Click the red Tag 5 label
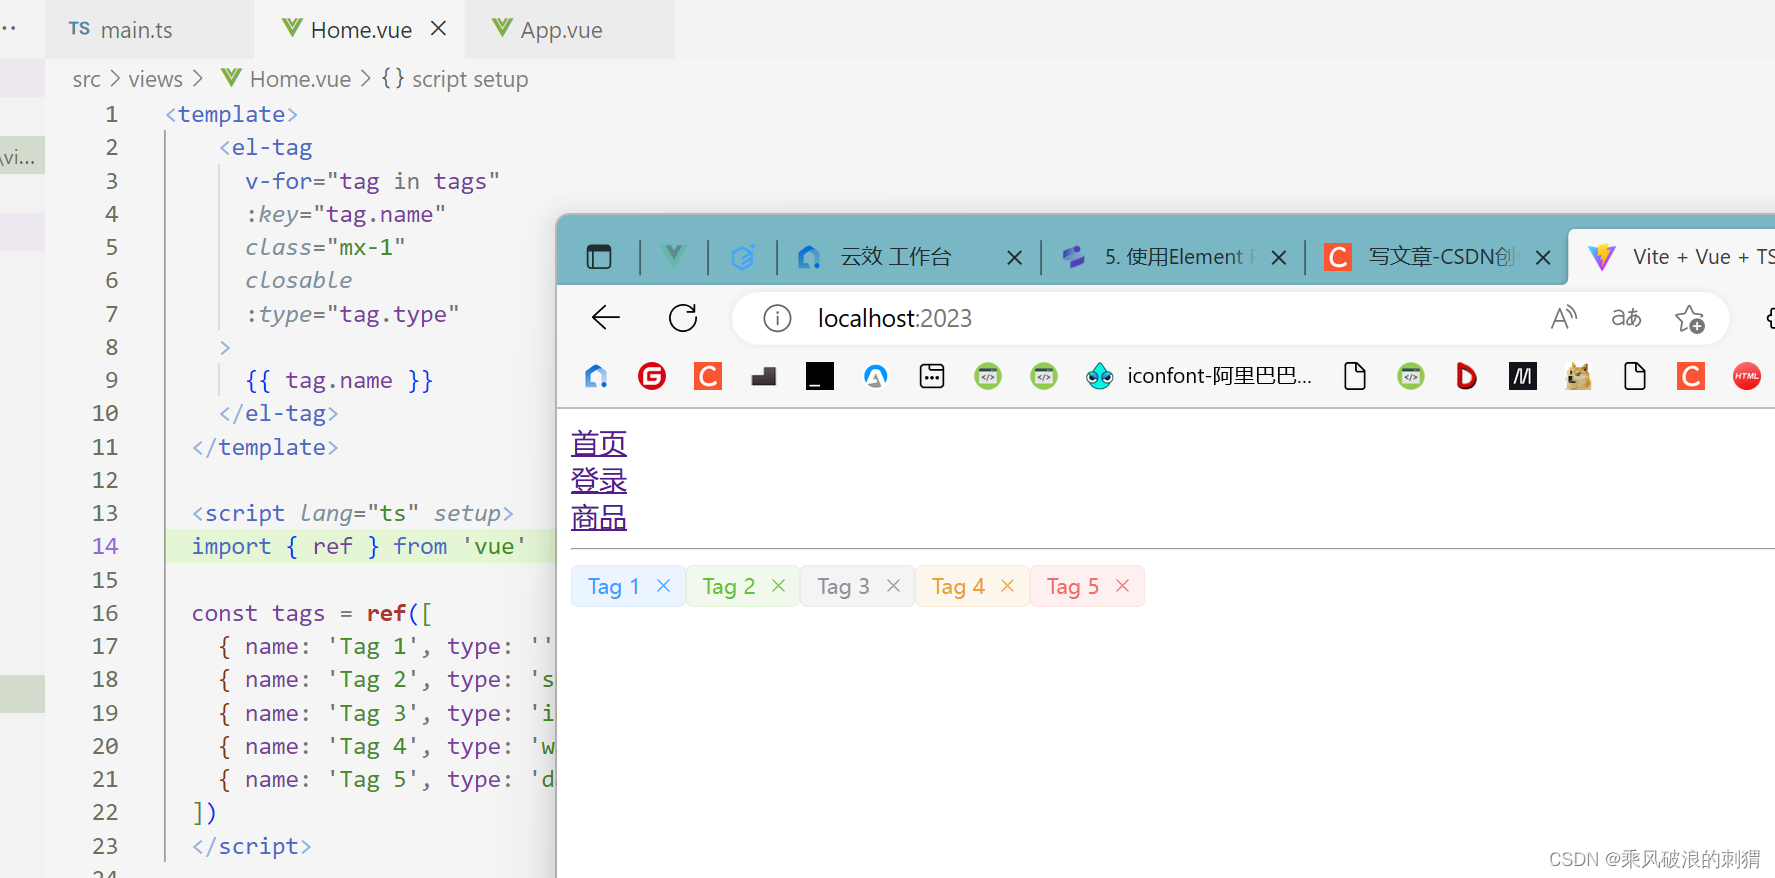Screen dimensions: 1775x878 [1072, 586]
